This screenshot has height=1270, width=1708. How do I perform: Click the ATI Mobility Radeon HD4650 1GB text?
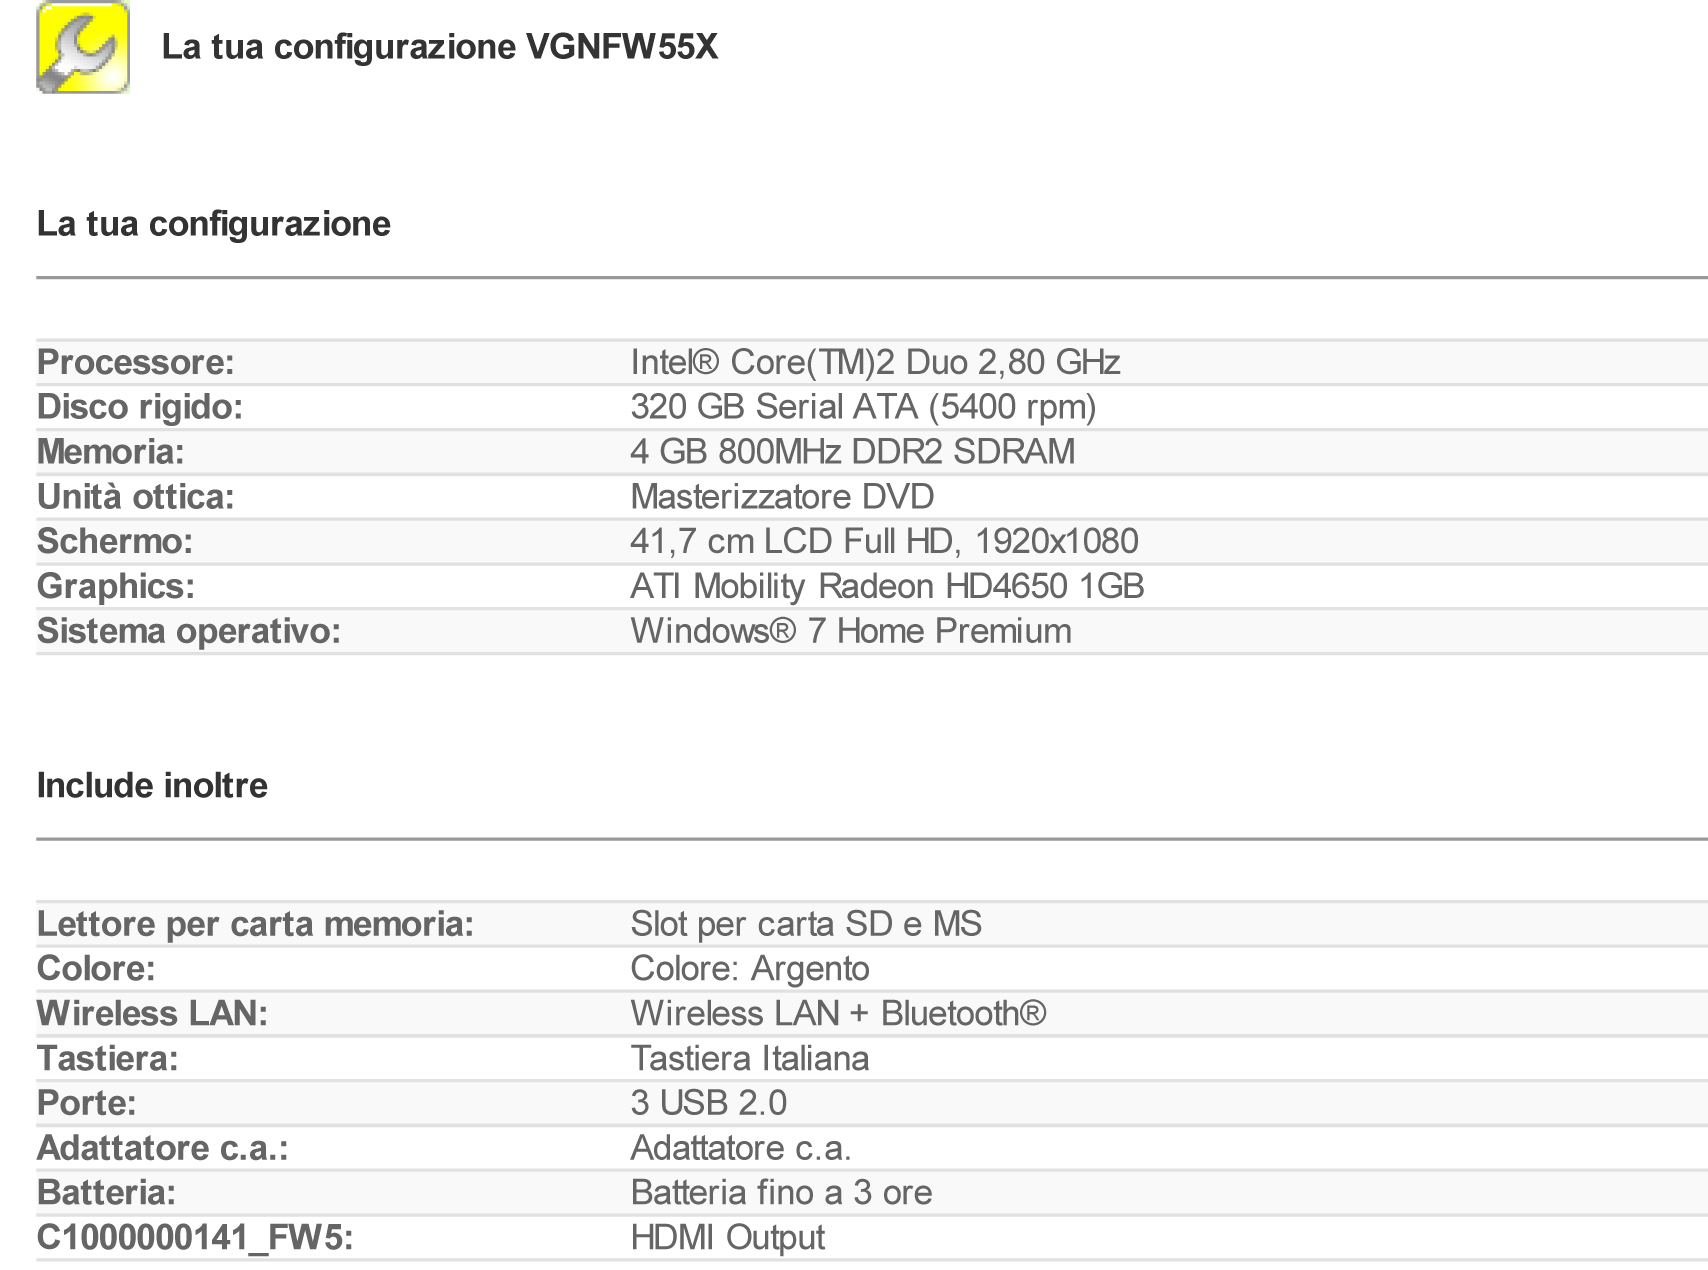pos(887,586)
